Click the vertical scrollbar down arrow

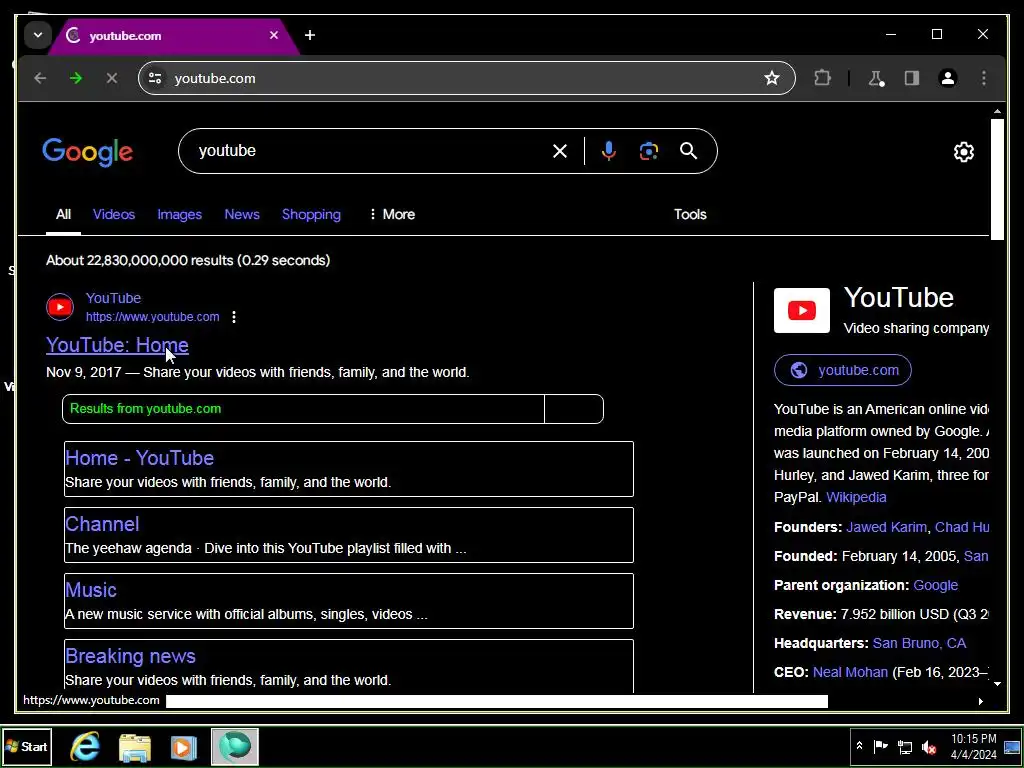(997, 684)
